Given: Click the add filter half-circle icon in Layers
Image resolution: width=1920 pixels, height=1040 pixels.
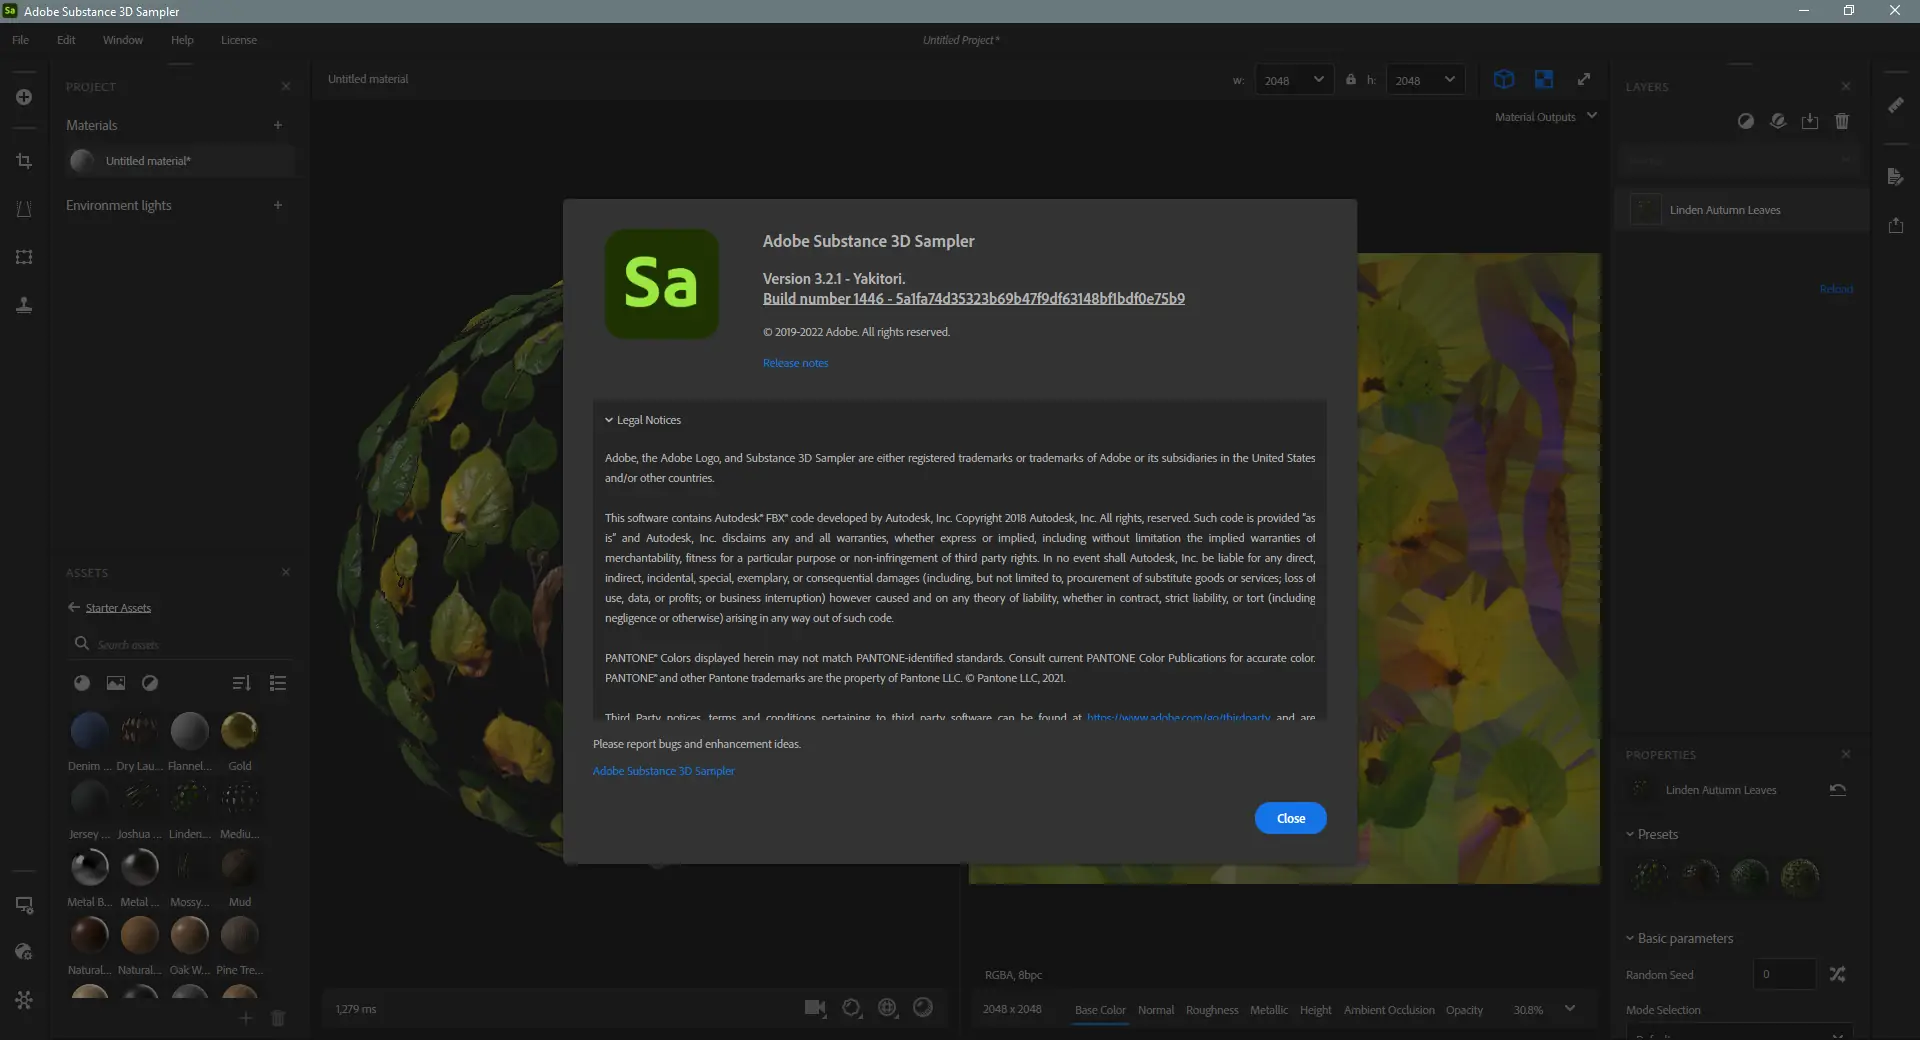Looking at the screenshot, I should coord(1746,121).
